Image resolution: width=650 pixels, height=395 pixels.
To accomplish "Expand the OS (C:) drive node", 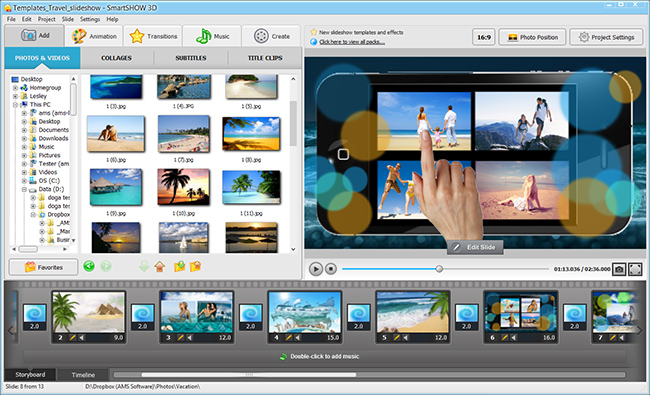I will click(24, 181).
